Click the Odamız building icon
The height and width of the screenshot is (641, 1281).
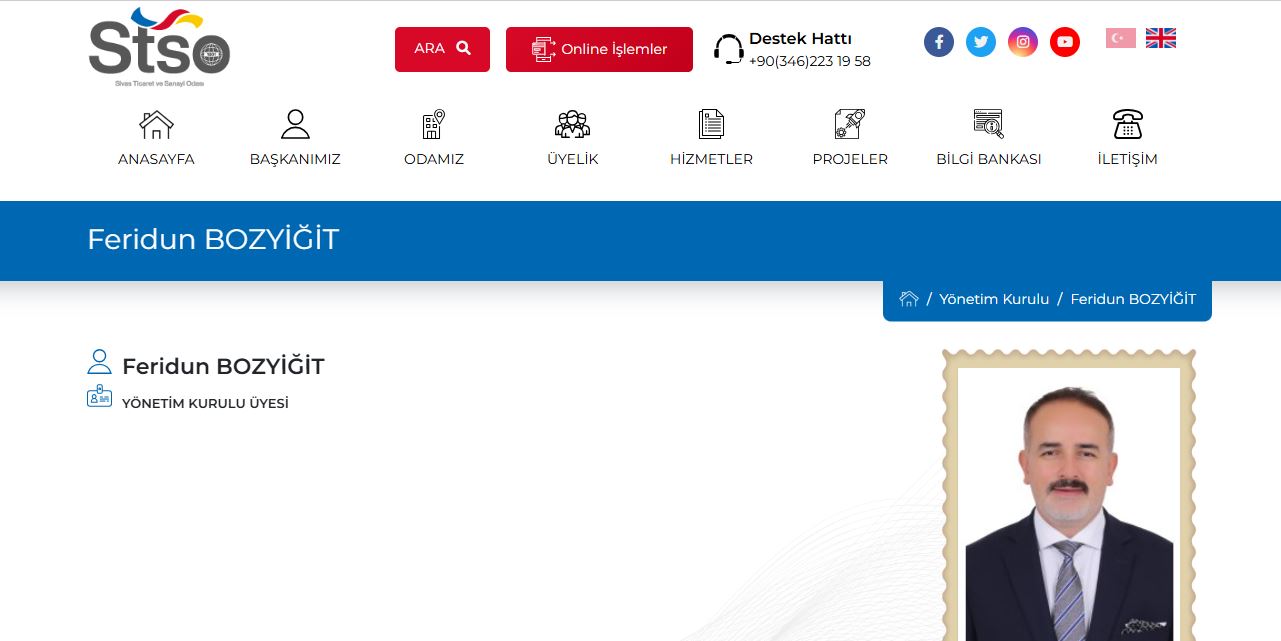coord(434,124)
